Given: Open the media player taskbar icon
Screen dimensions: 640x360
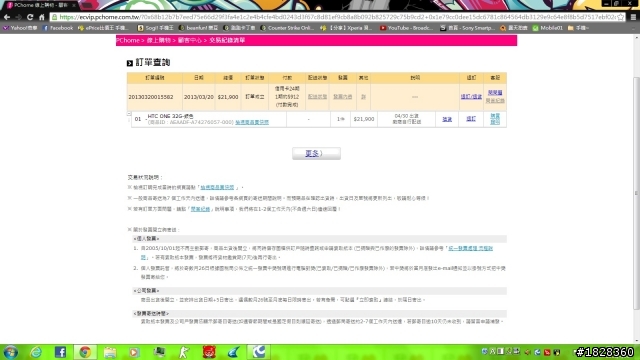Looking at the screenshot, I should click(x=134, y=352).
